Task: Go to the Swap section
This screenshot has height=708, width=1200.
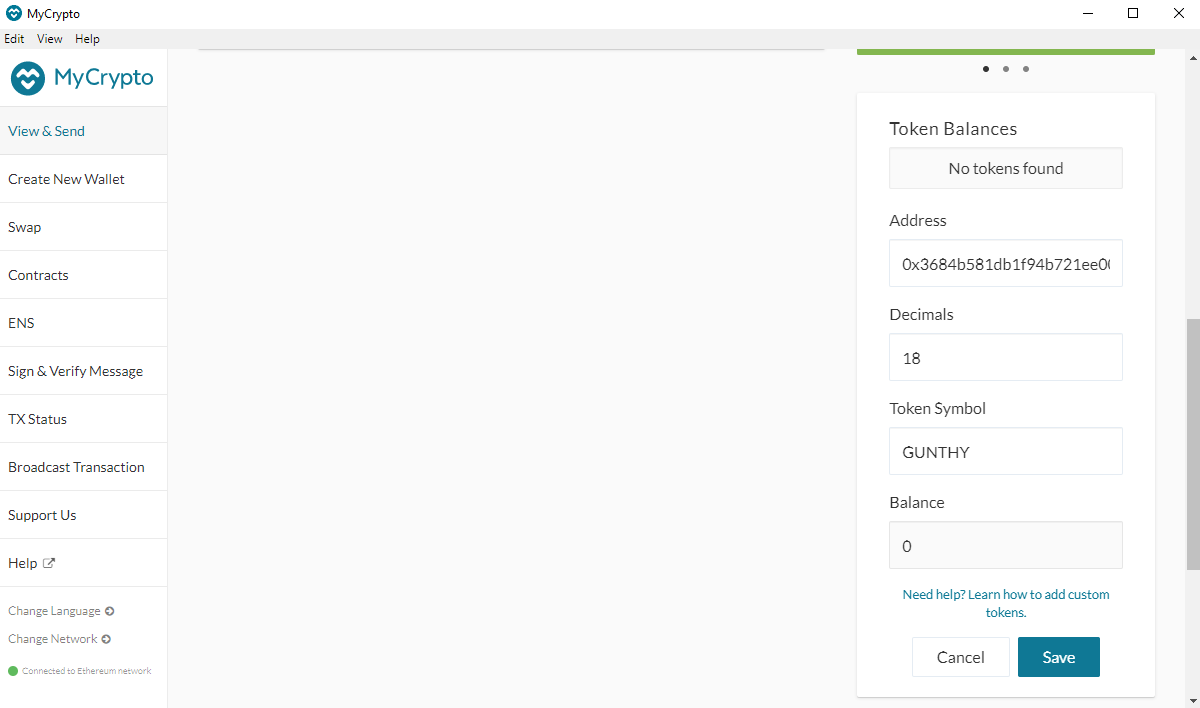Action: pyautogui.click(x=25, y=227)
